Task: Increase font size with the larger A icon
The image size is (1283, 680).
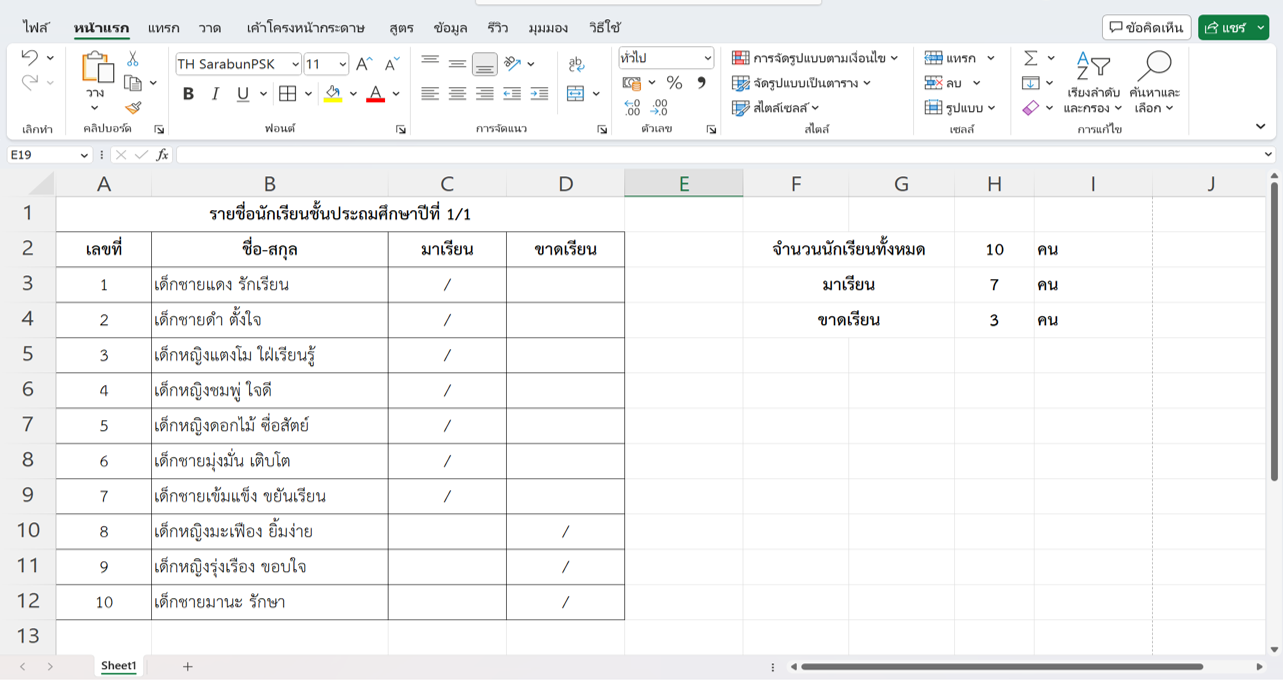Action: coord(365,64)
